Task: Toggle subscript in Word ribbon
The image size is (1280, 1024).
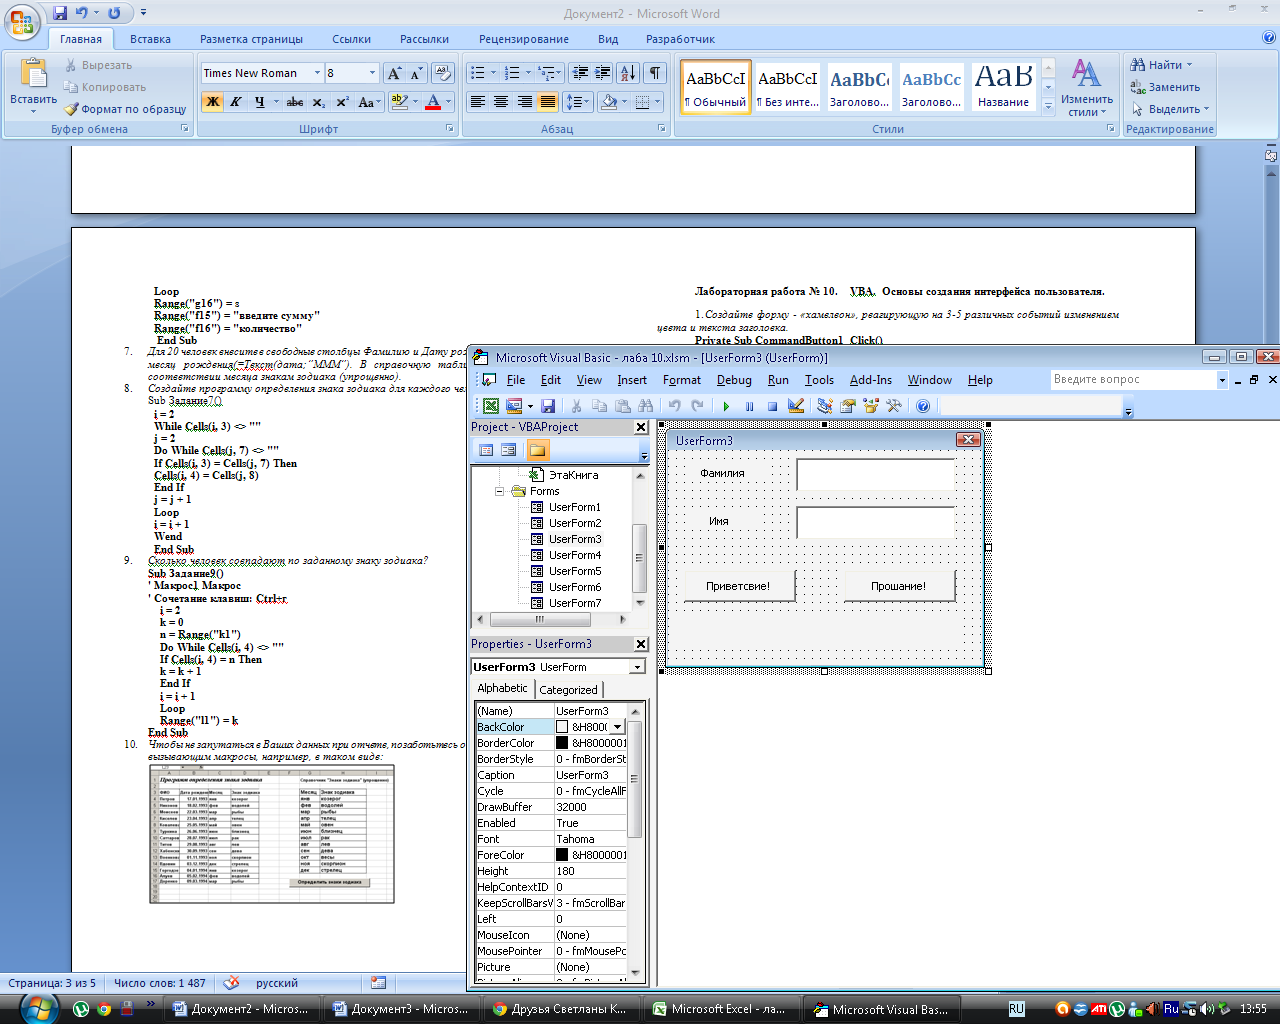Action: [319, 102]
